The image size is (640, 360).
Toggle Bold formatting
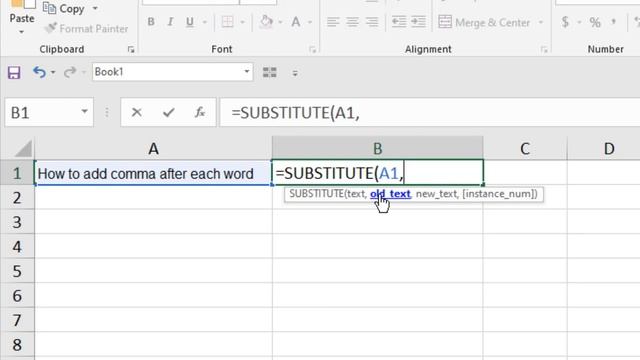tap(151, 22)
